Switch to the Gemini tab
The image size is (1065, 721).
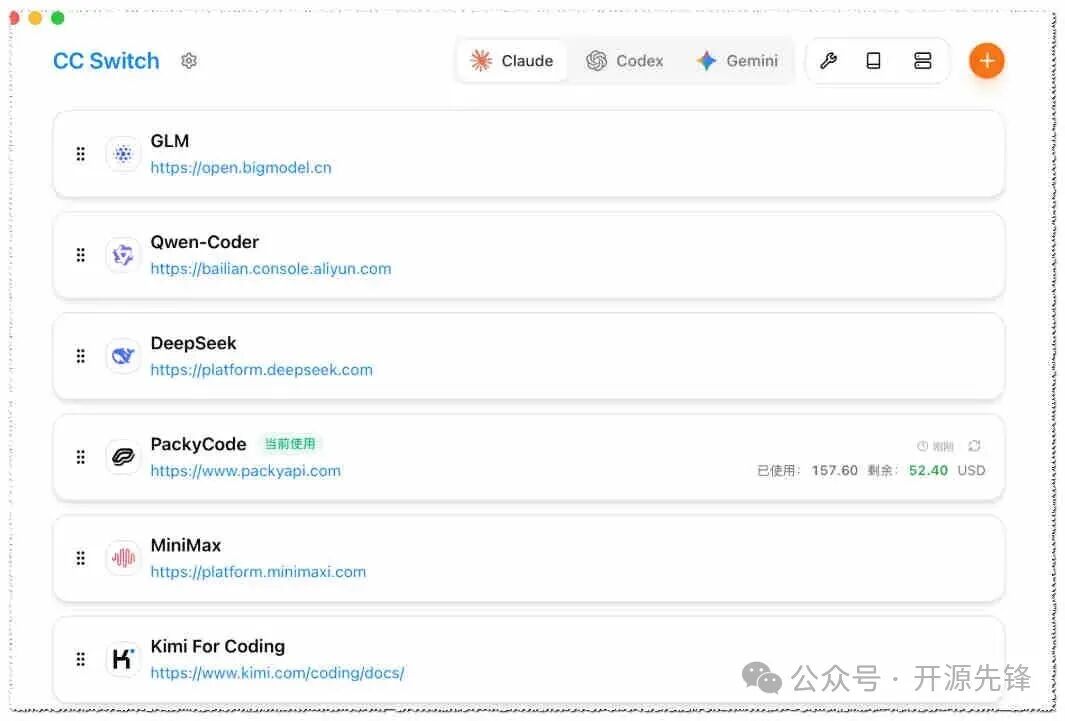tap(738, 61)
